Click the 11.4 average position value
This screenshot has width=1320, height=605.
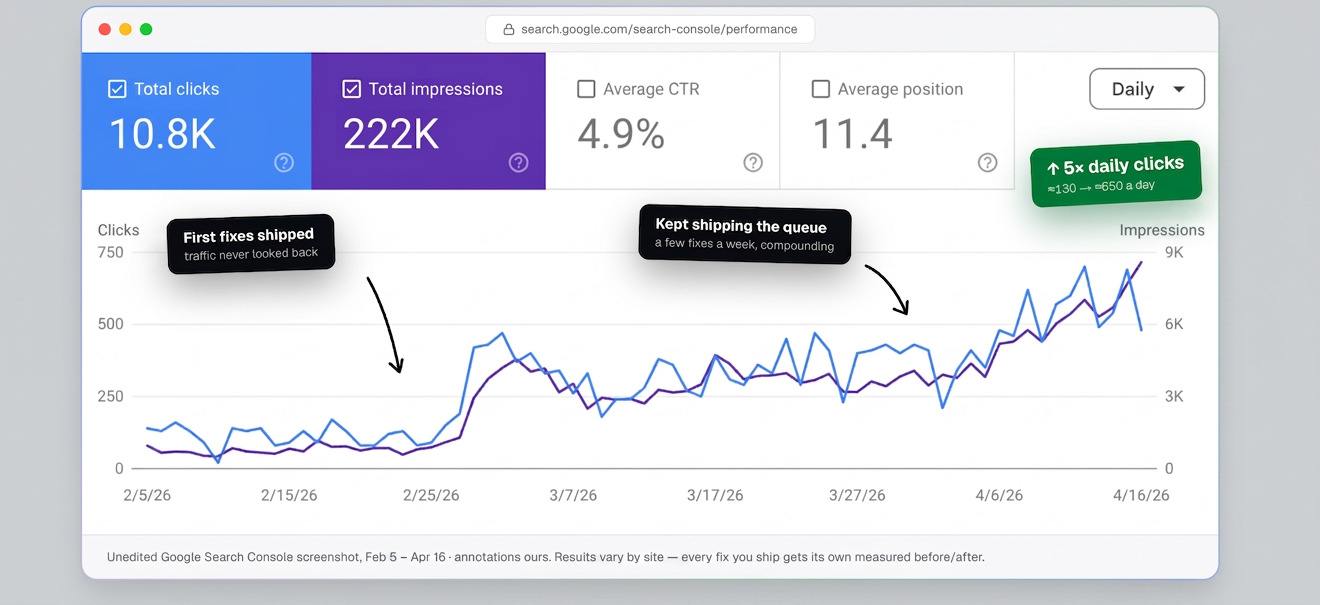[852, 134]
